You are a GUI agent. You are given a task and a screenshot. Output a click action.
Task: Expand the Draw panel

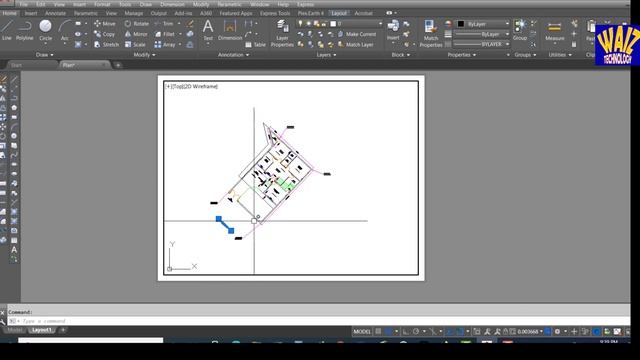44,55
